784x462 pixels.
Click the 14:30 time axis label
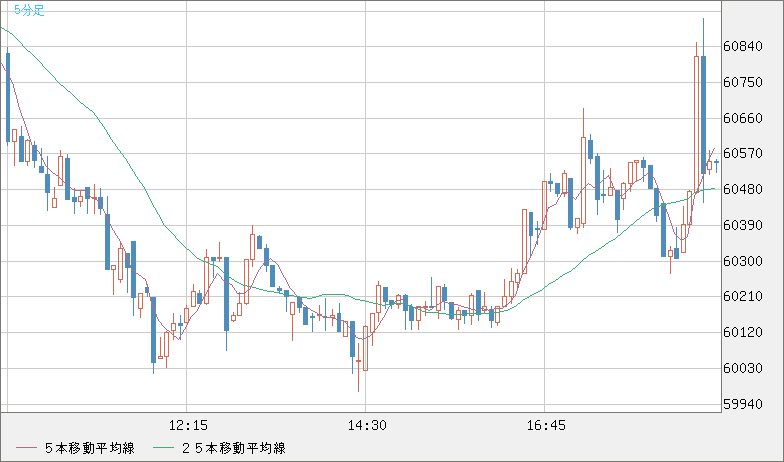(x=367, y=426)
